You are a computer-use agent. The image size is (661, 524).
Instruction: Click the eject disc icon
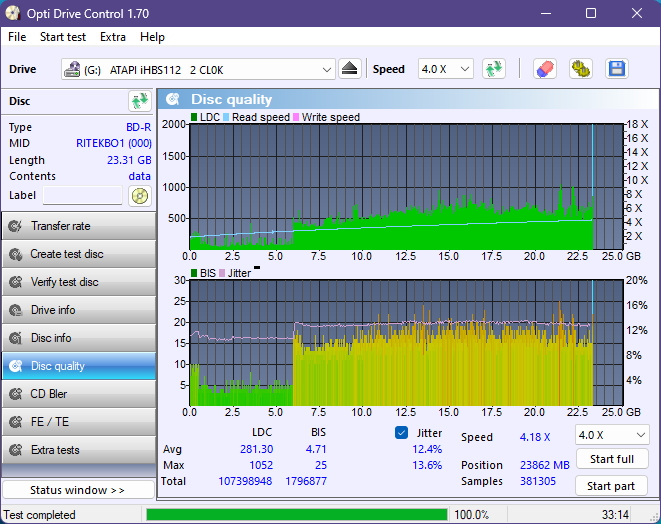[x=349, y=69]
